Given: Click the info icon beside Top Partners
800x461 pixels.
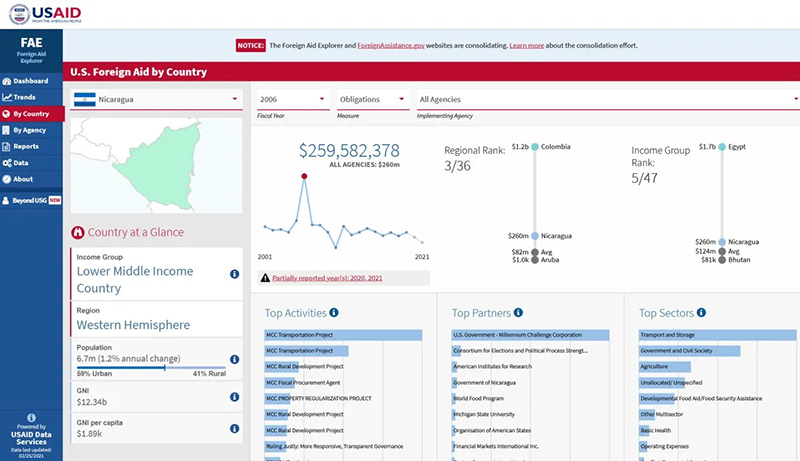Looking at the screenshot, I should (518, 313).
